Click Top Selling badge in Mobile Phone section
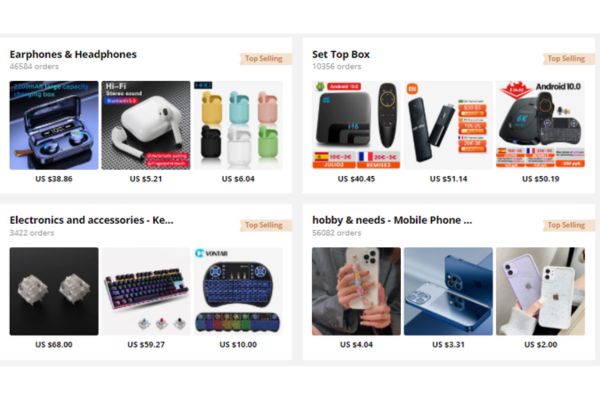The width and height of the screenshot is (600, 400). click(568, 225)
